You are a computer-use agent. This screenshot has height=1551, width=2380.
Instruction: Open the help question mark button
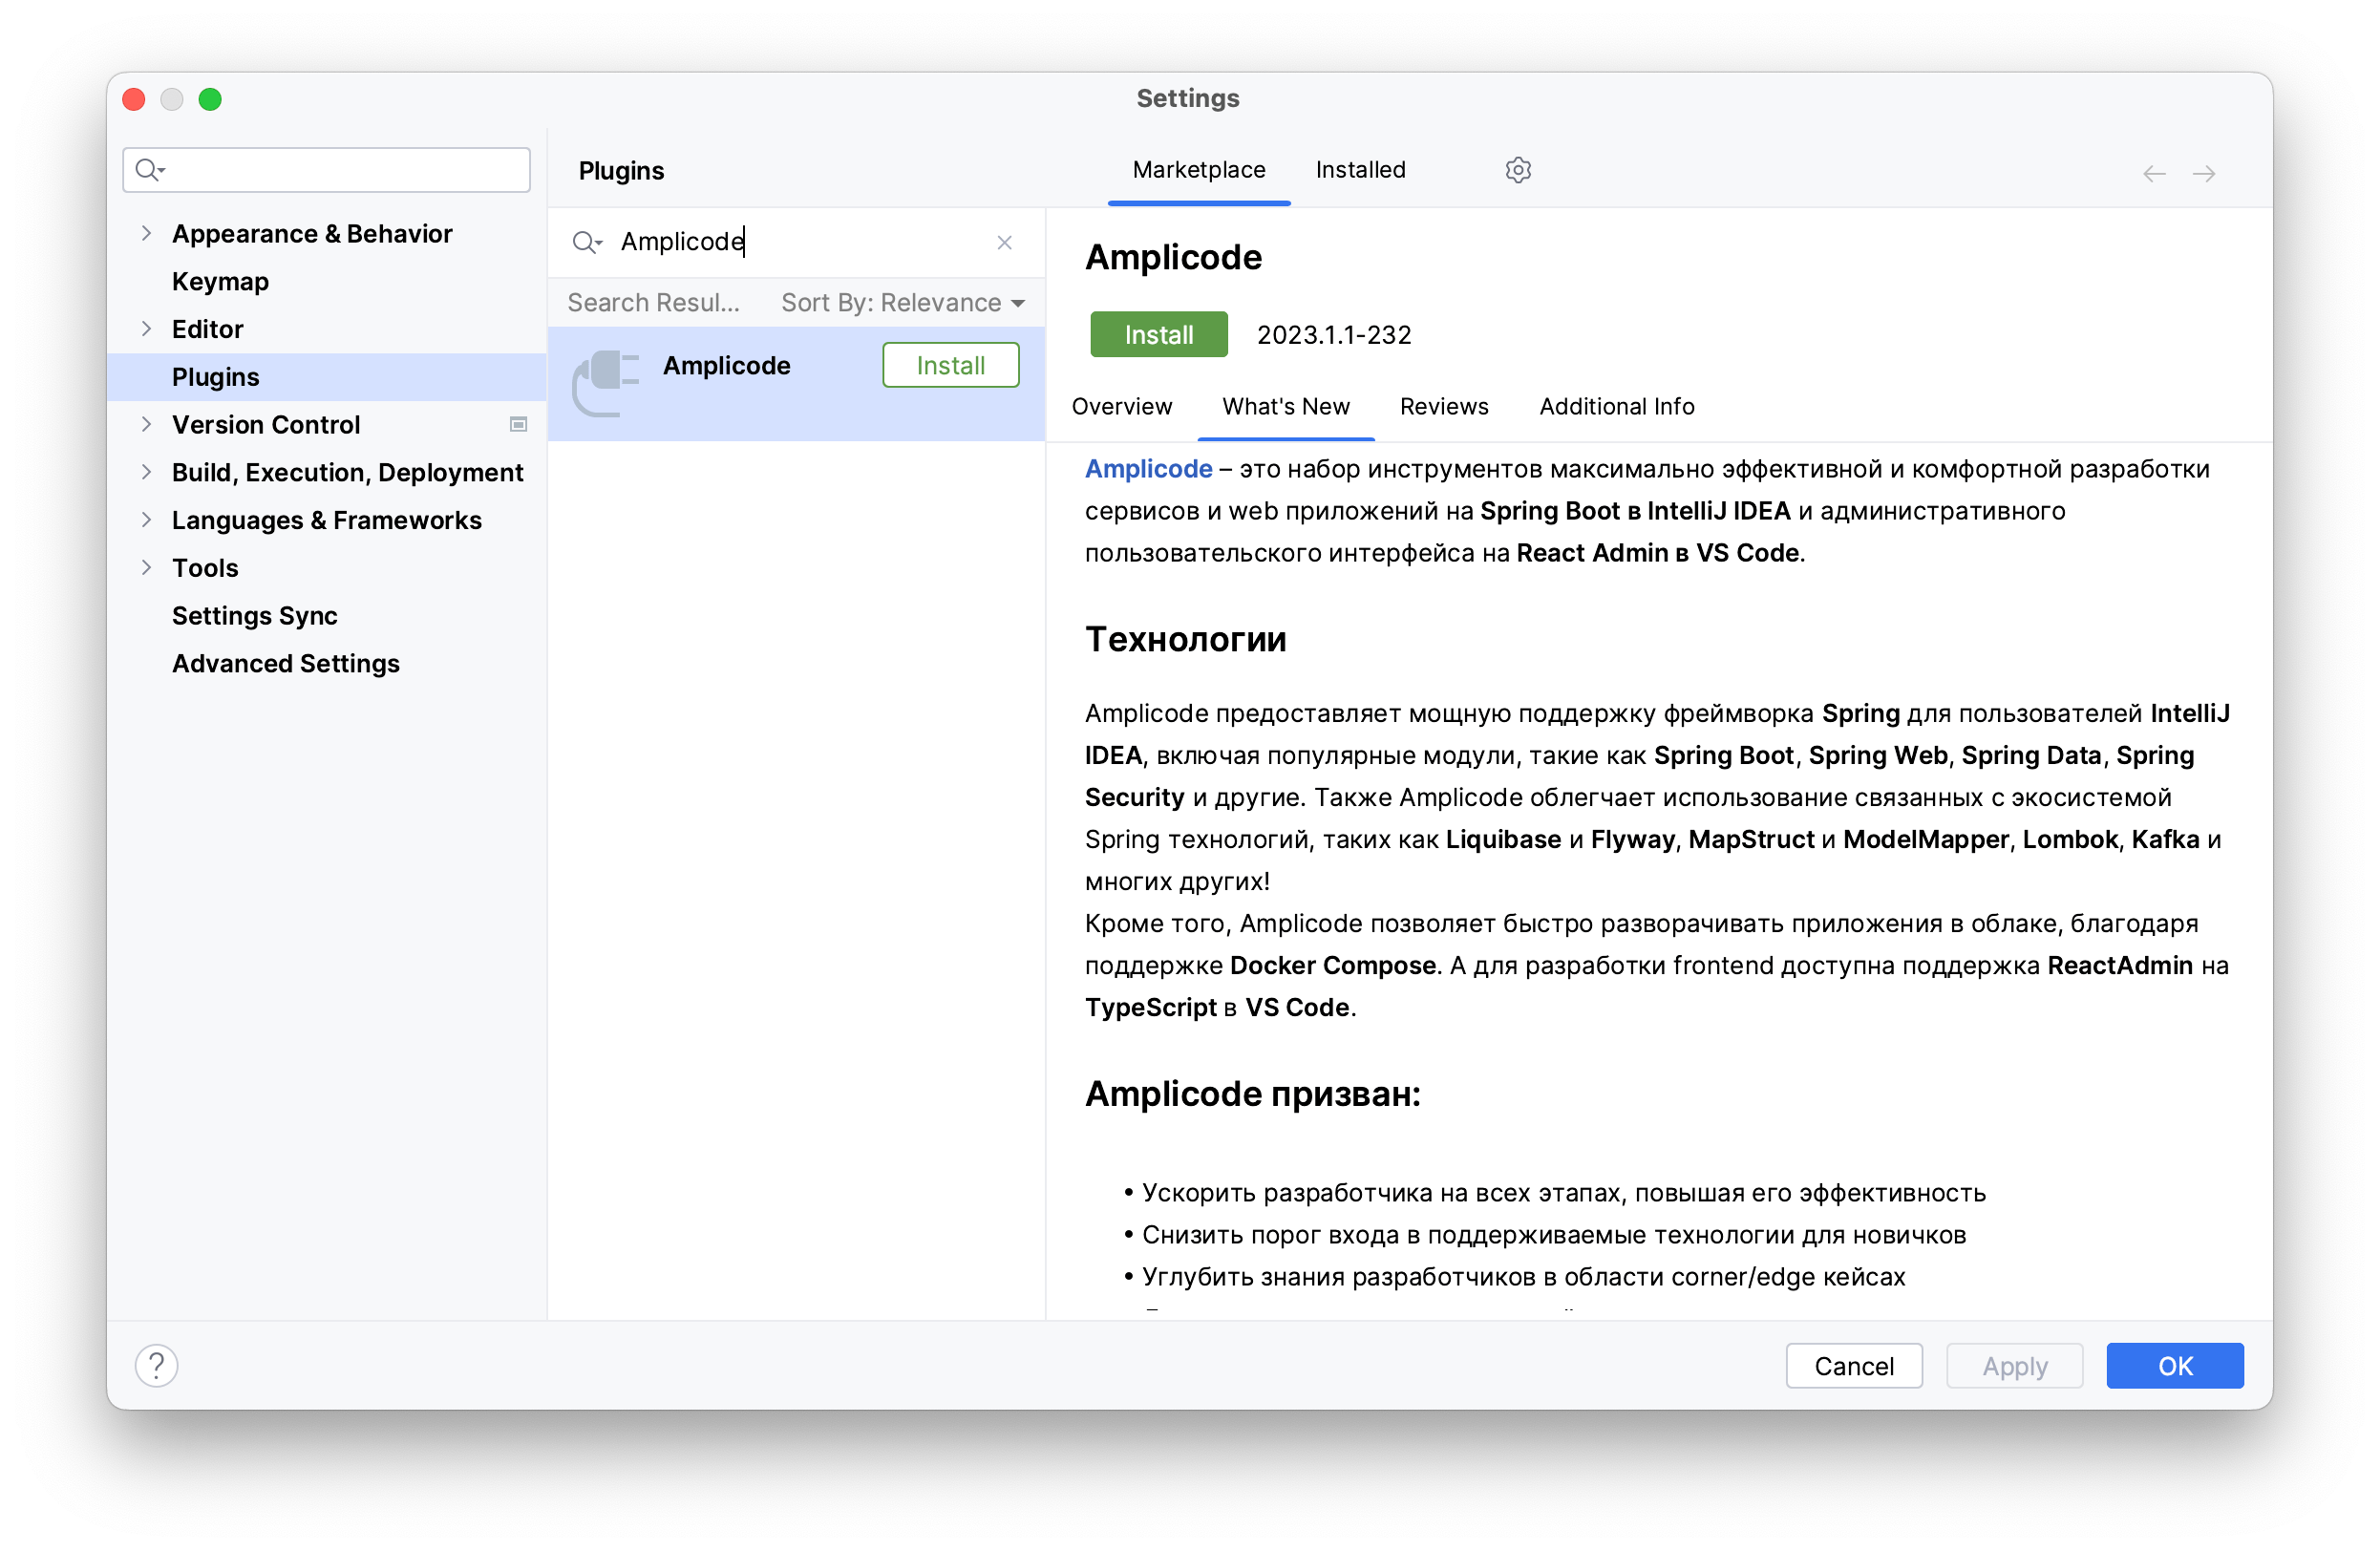156,1365
